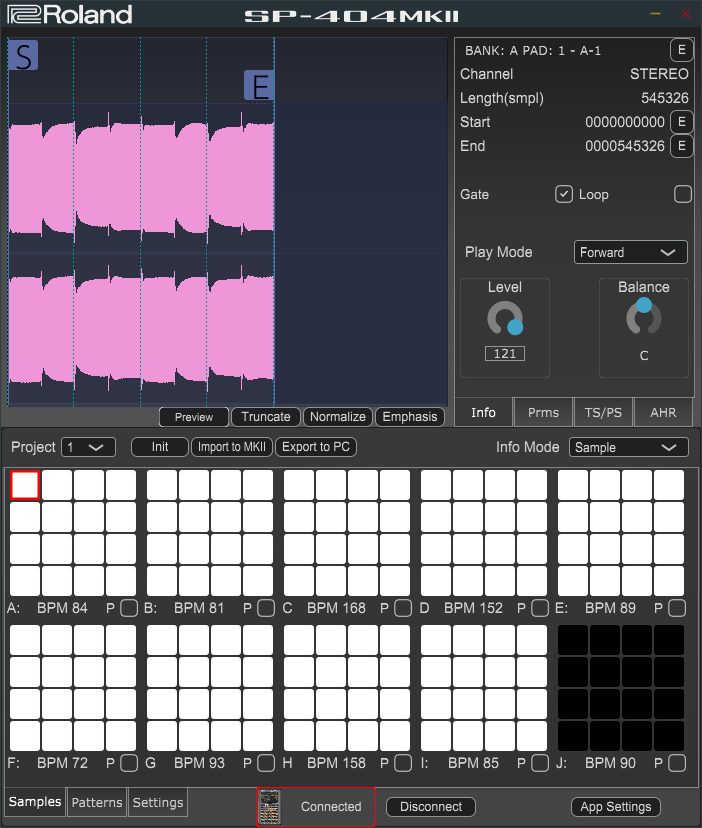Click the Emphasis button
Image resolution: width=702 pixels, height=828 pixels.
410,417
